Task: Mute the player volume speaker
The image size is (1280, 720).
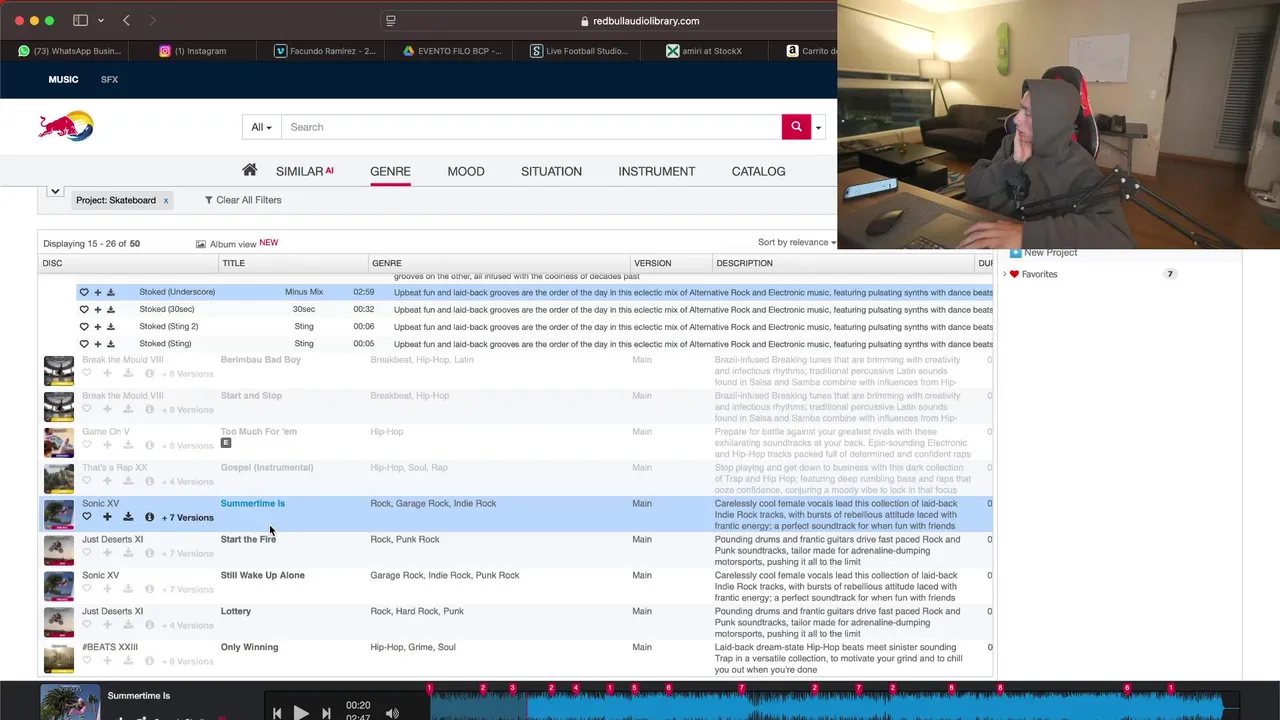Action: point(392,713)
